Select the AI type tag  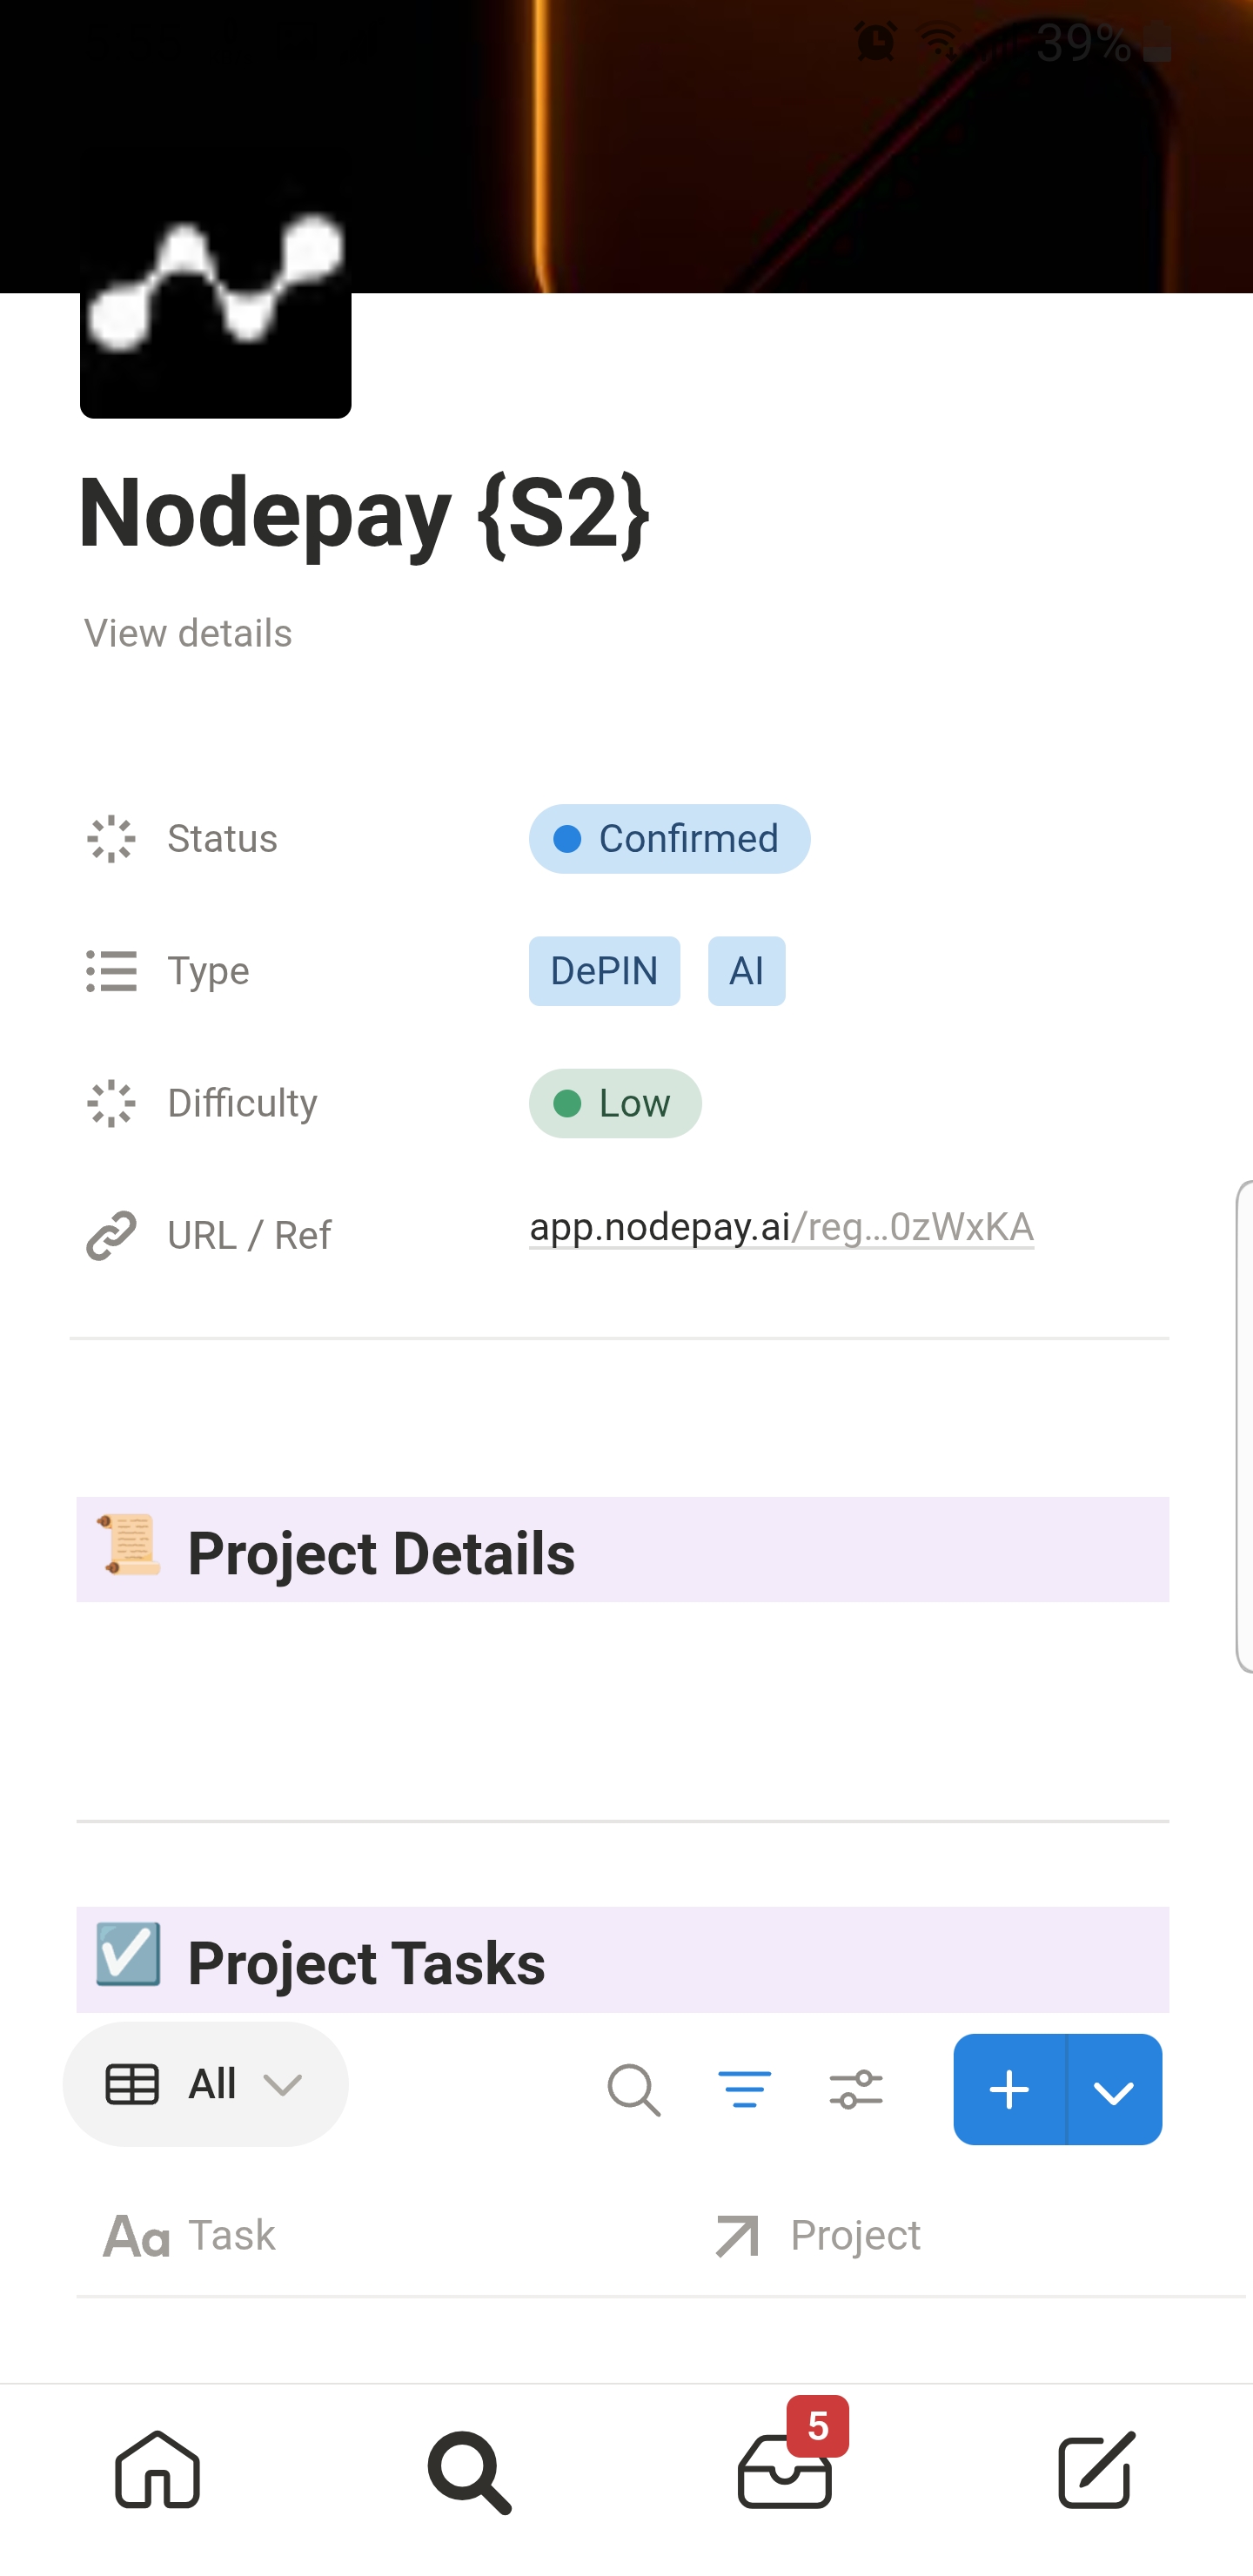pos(746,971)
